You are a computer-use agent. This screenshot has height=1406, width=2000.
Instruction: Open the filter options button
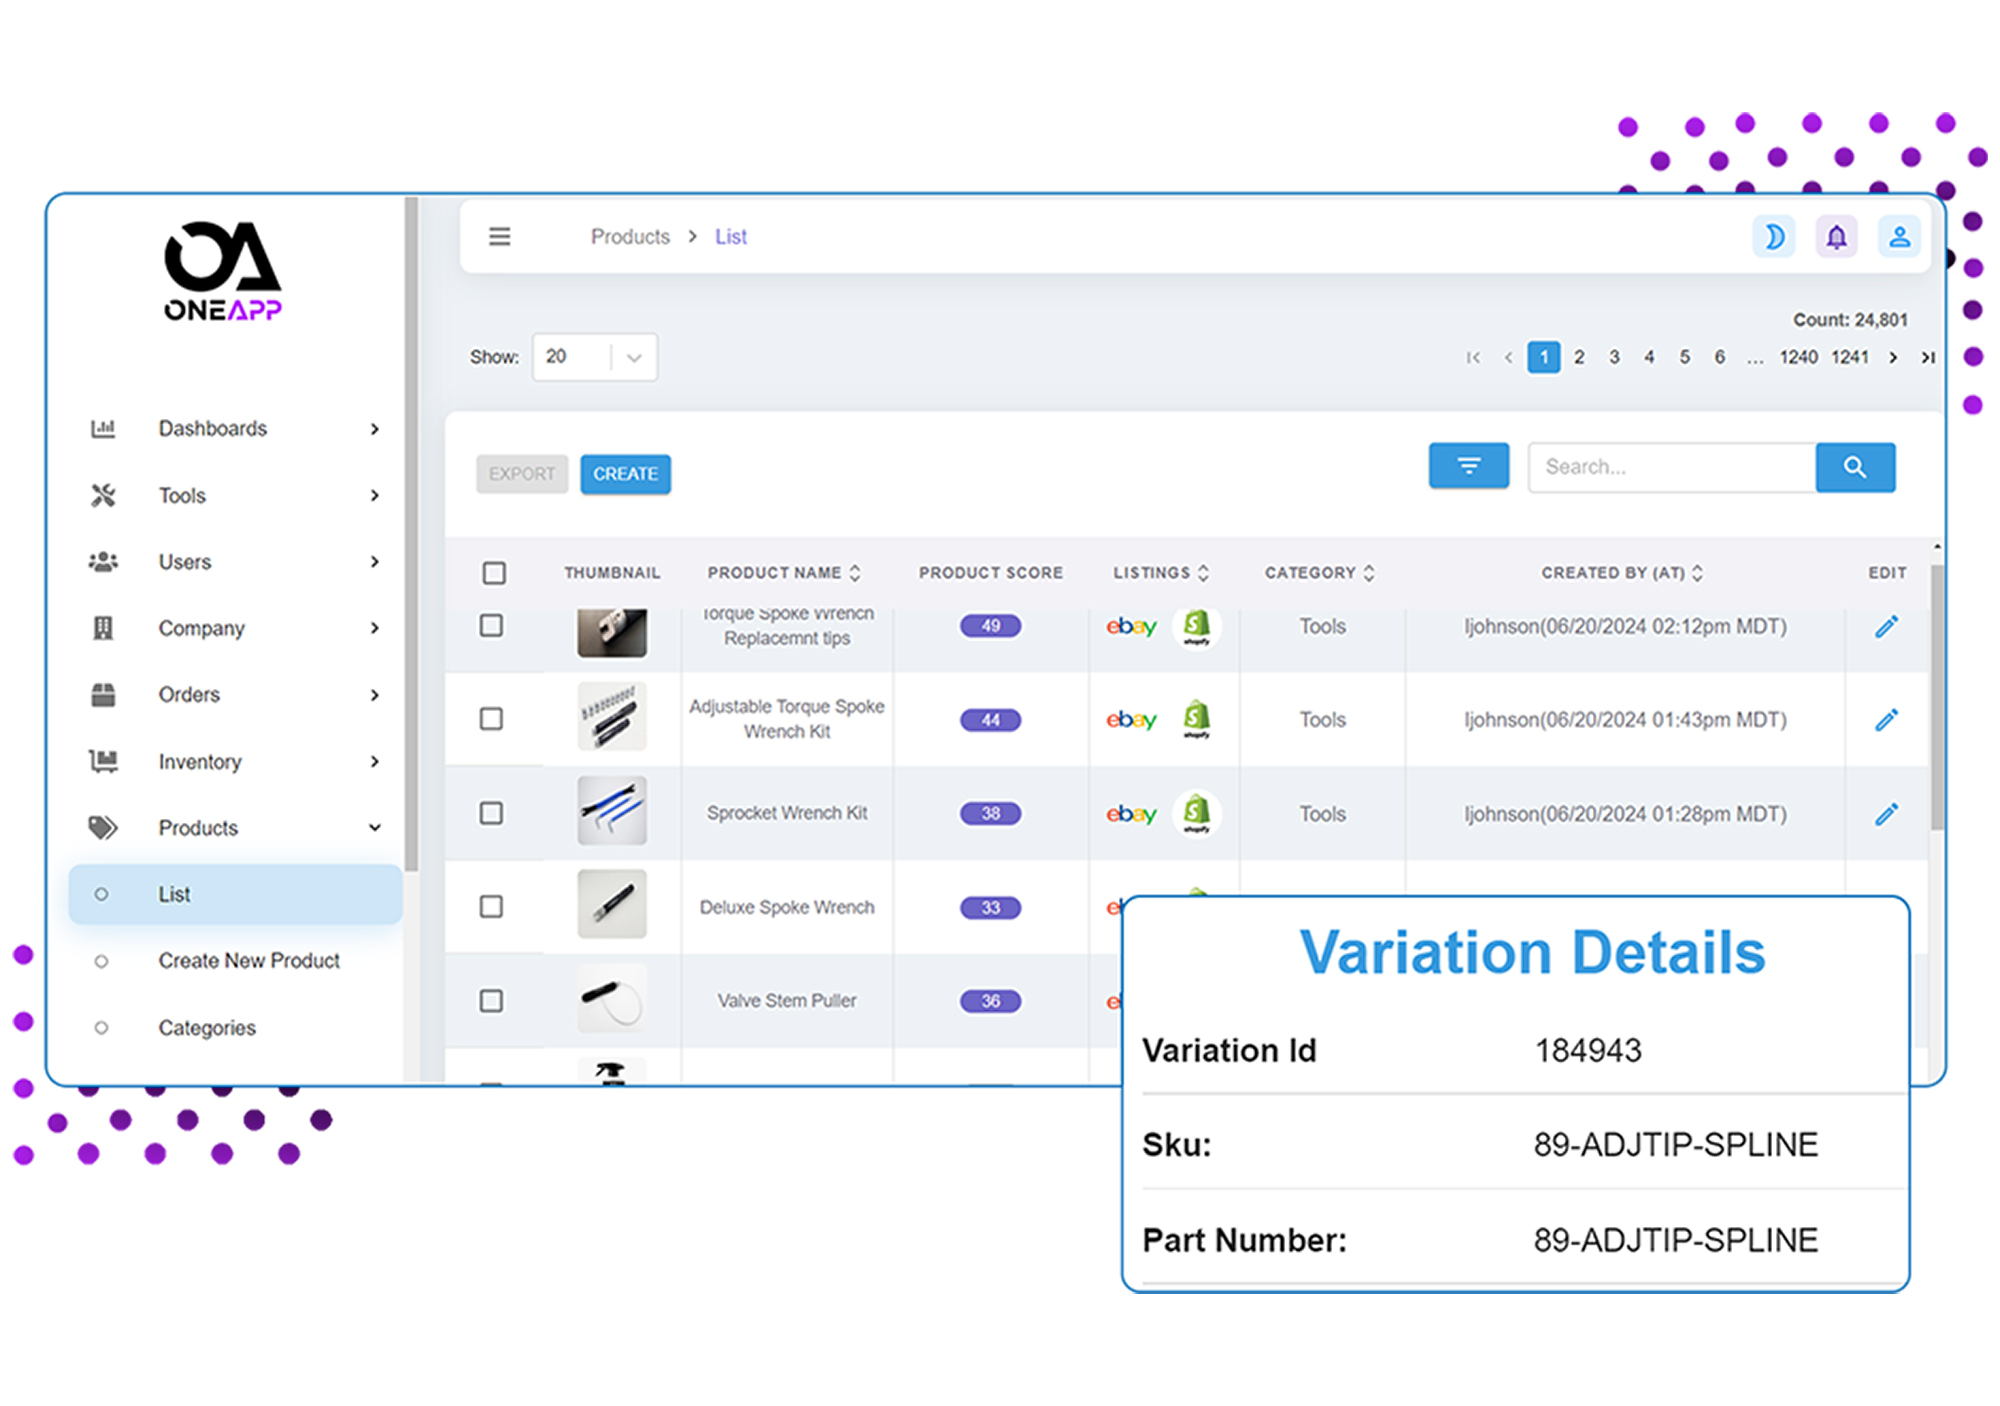pos(1468,466)
